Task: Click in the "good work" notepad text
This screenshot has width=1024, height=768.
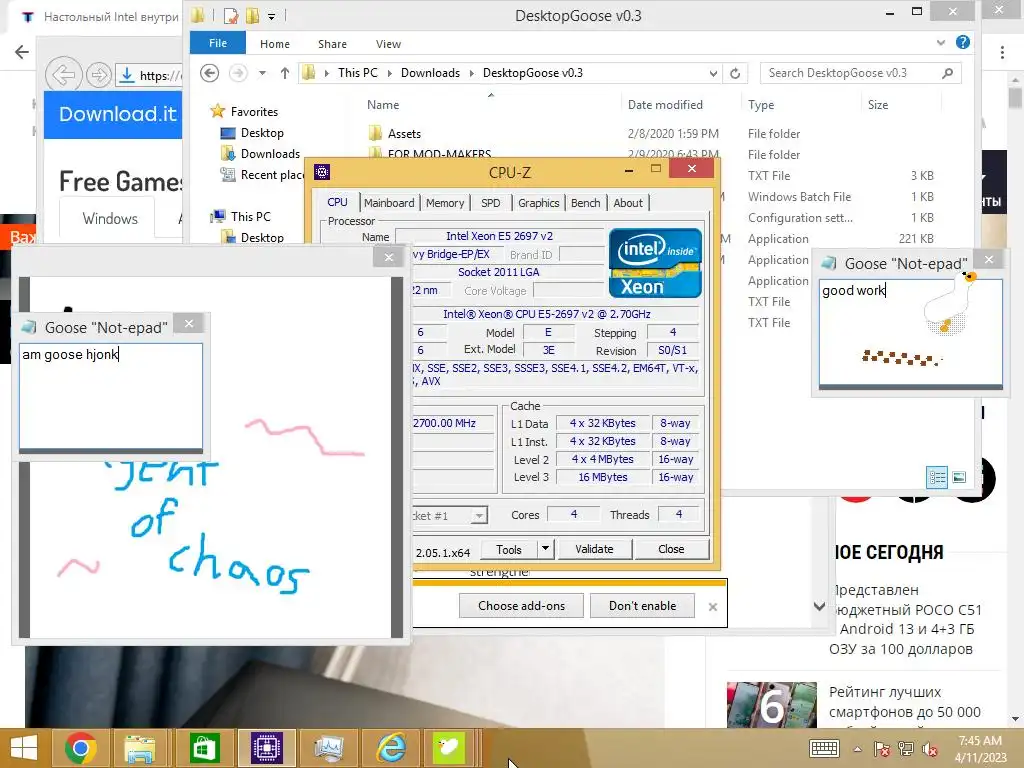Action: pyautogui.click(x=853, y=290)
